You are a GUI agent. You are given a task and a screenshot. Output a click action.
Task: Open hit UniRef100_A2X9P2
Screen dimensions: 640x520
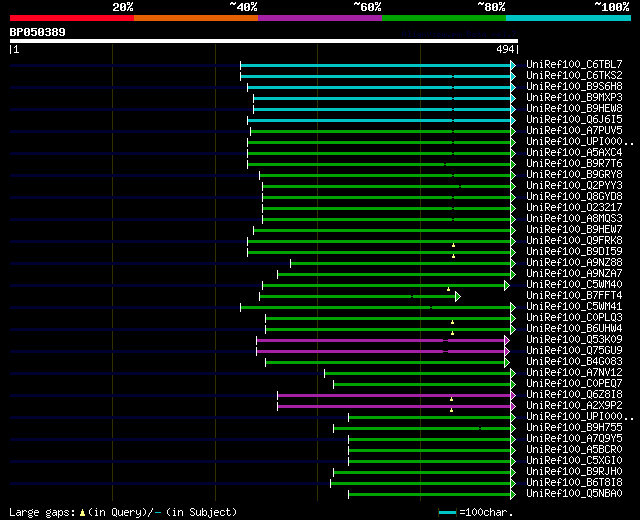(574, 406)
